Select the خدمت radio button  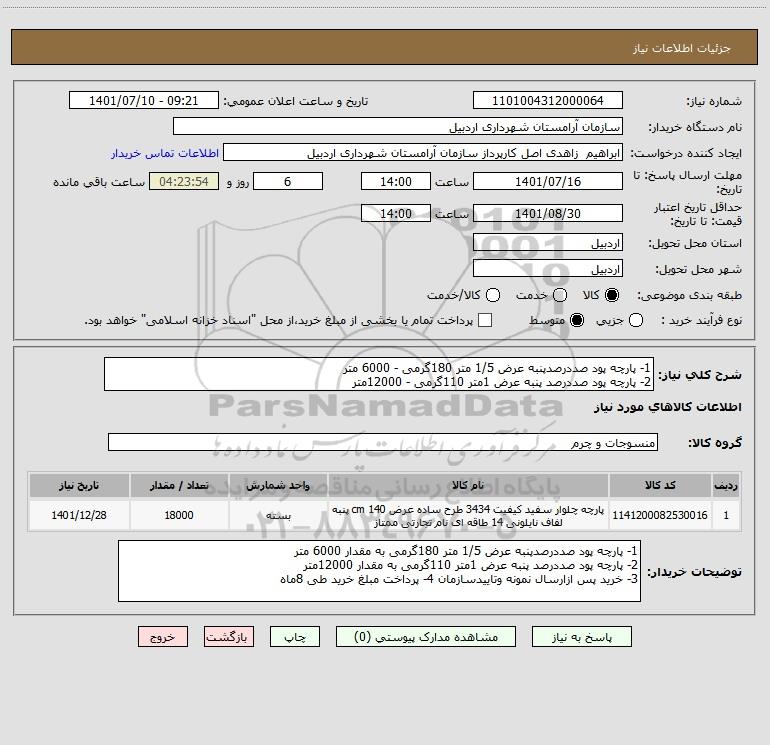(x=560, y=295)
